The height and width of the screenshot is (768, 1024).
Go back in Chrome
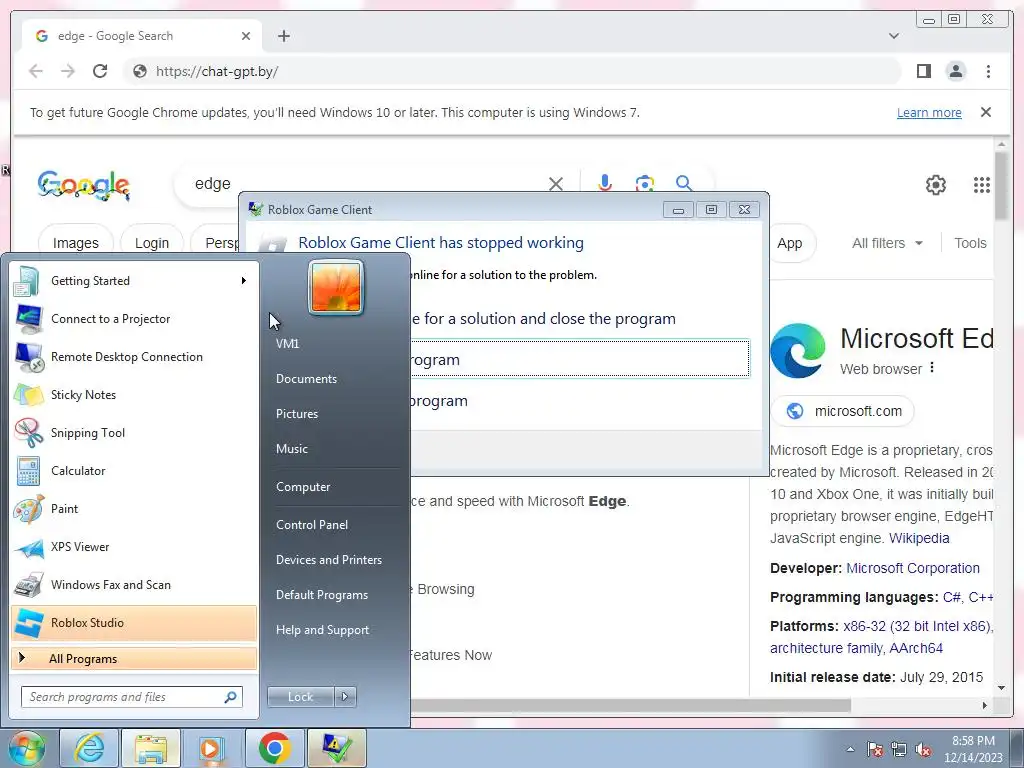click(36, 71)
